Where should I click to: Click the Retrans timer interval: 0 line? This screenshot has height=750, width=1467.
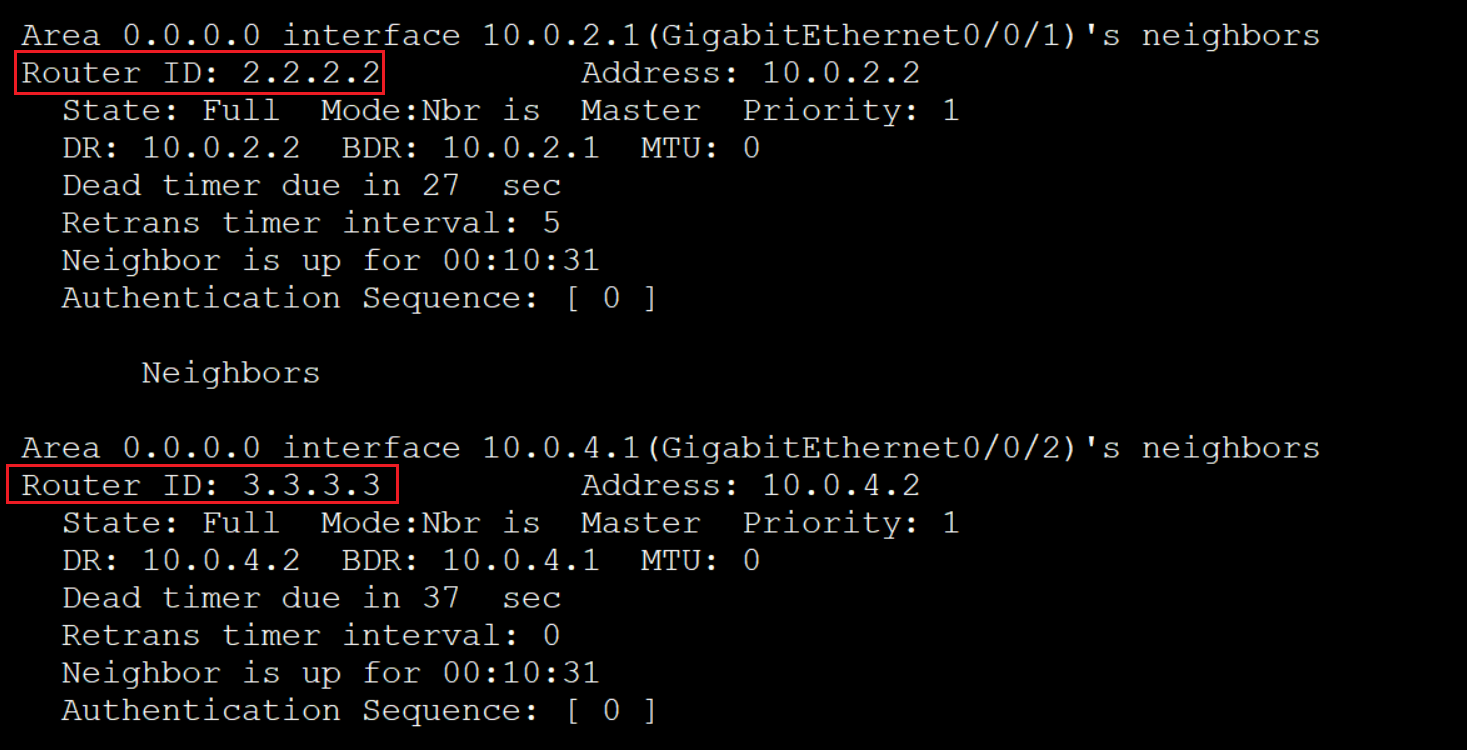point(310,636)
